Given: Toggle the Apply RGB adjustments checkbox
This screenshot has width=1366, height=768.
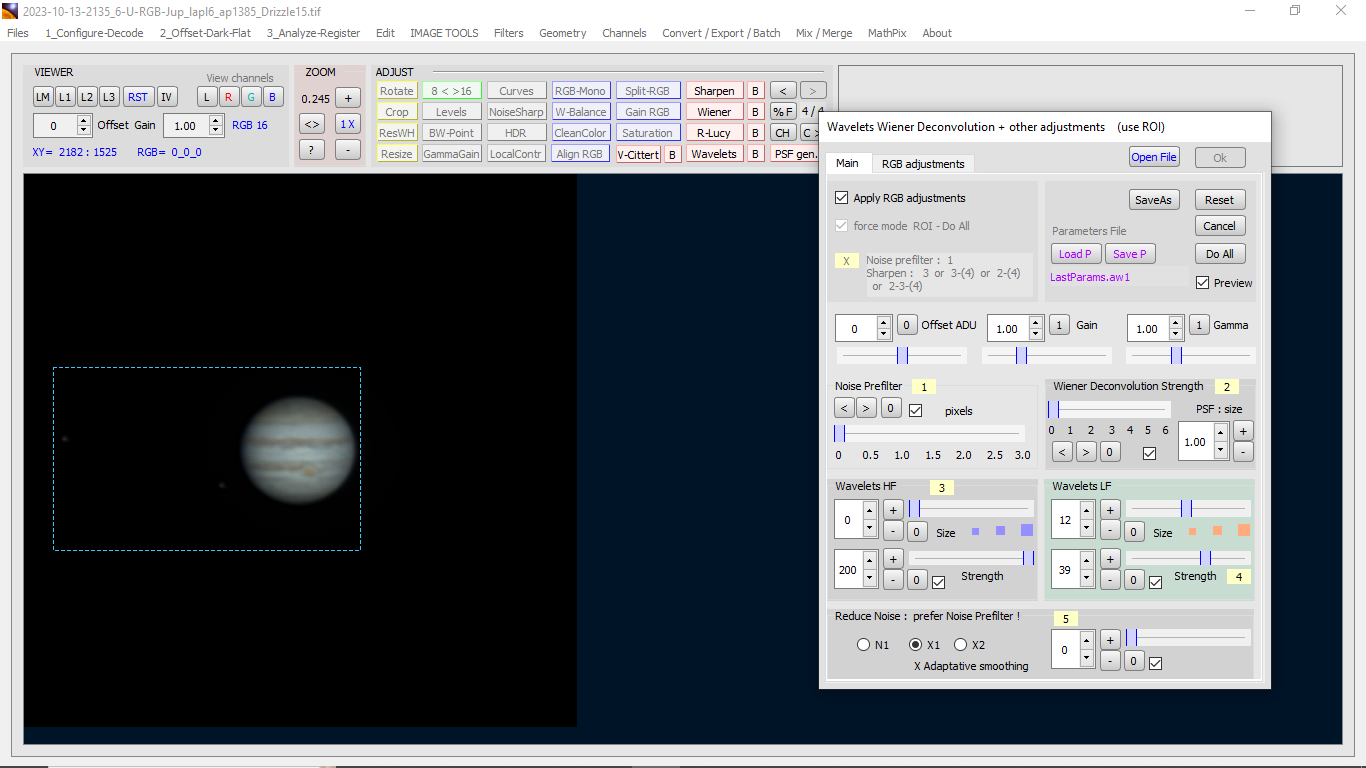Looking at the screenshot, I should coord(842,198).
